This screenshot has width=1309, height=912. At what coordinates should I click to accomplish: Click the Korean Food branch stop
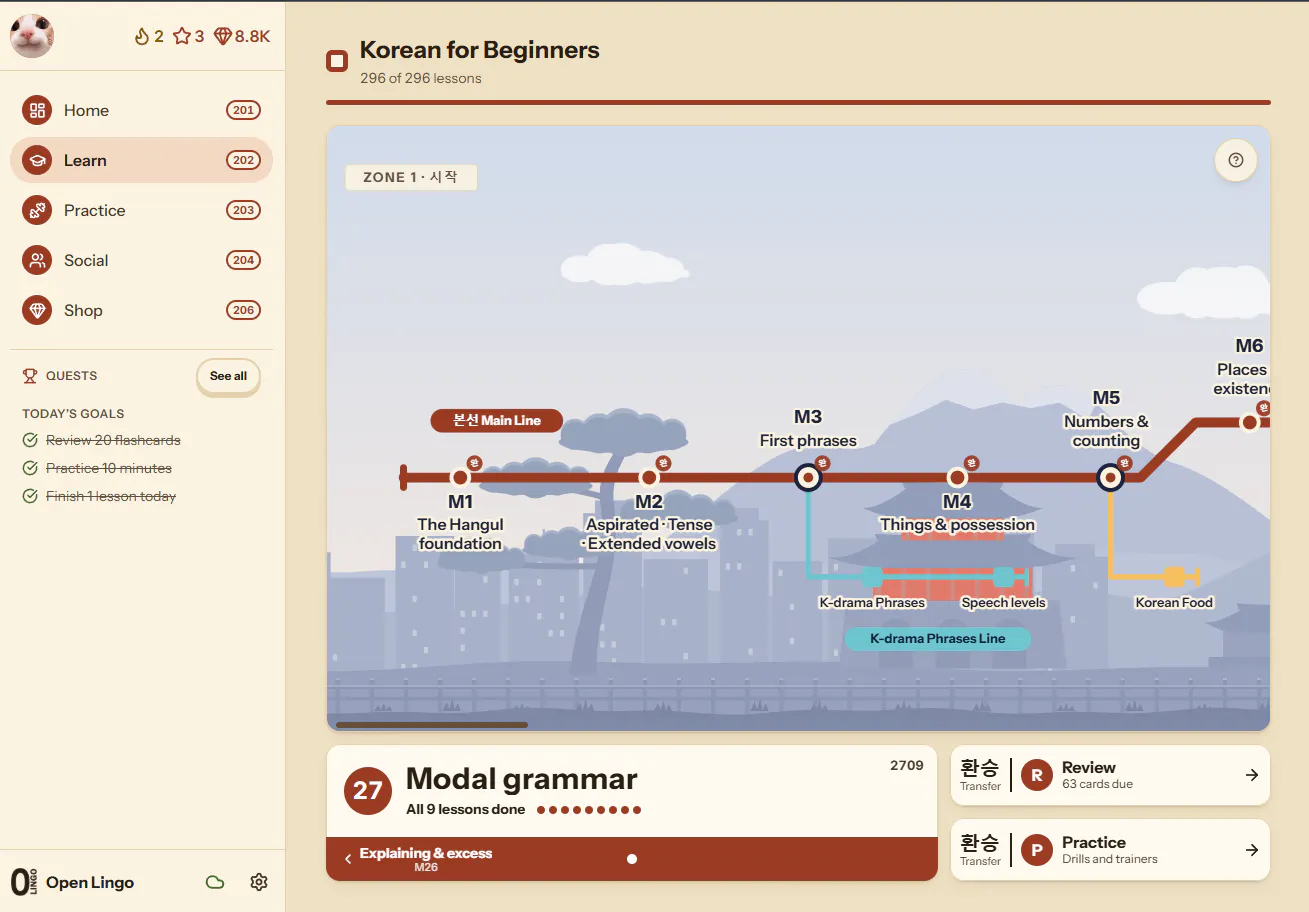tap(1174, 577)
